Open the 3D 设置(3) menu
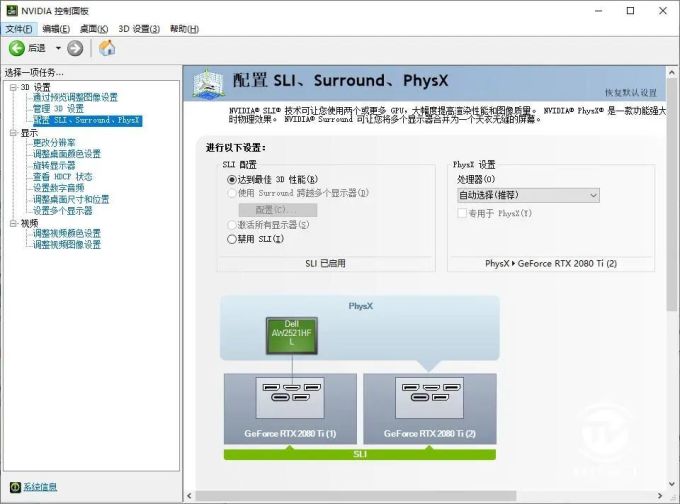This screenshot has width=680, height=504. [139, 29]
